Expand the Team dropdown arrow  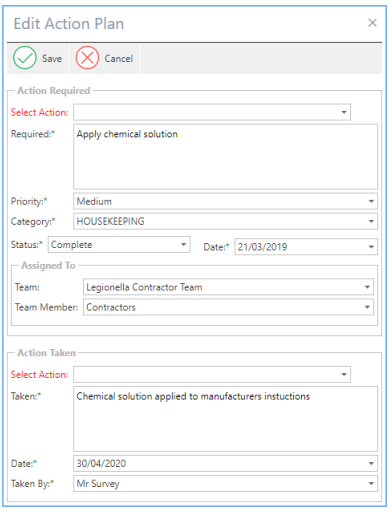pyautogui.click(x=367, y=287)
